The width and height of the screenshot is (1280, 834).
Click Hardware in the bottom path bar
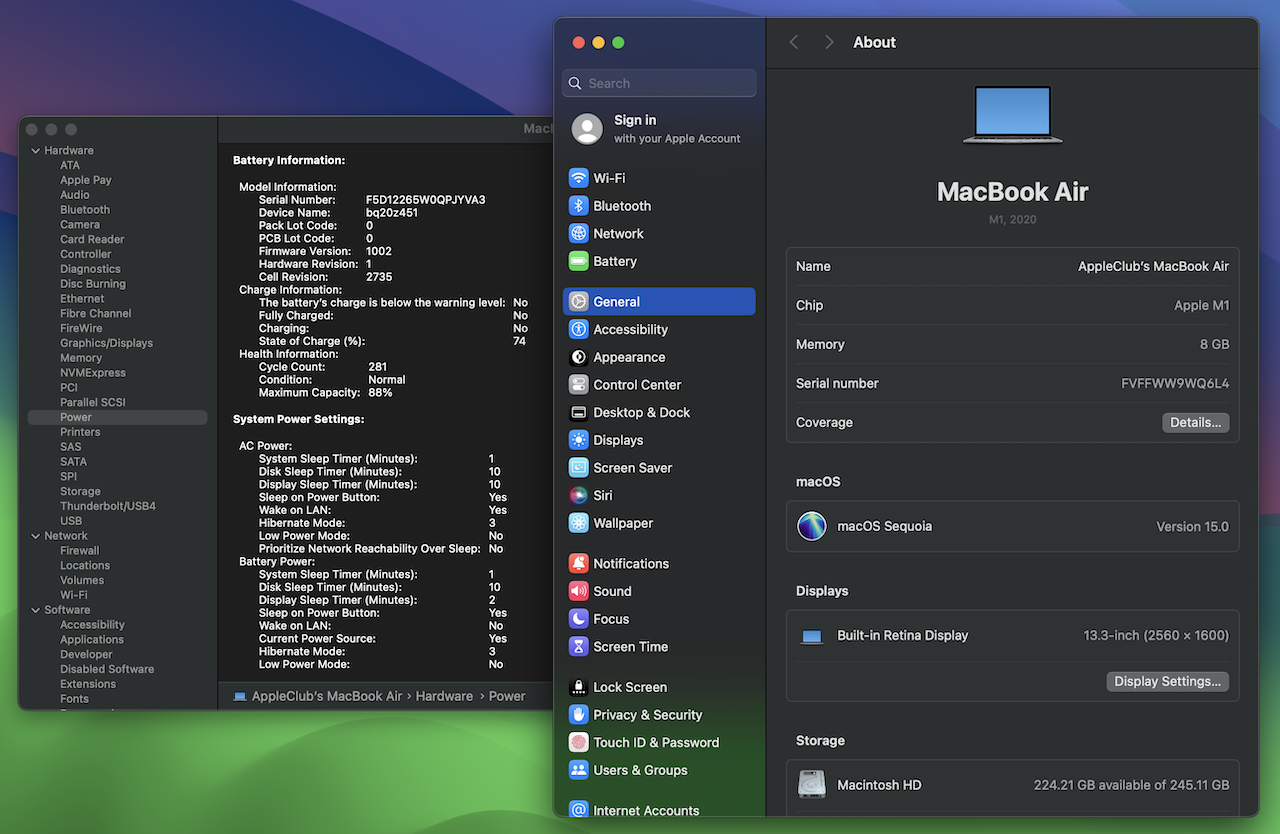click(444, 696)
